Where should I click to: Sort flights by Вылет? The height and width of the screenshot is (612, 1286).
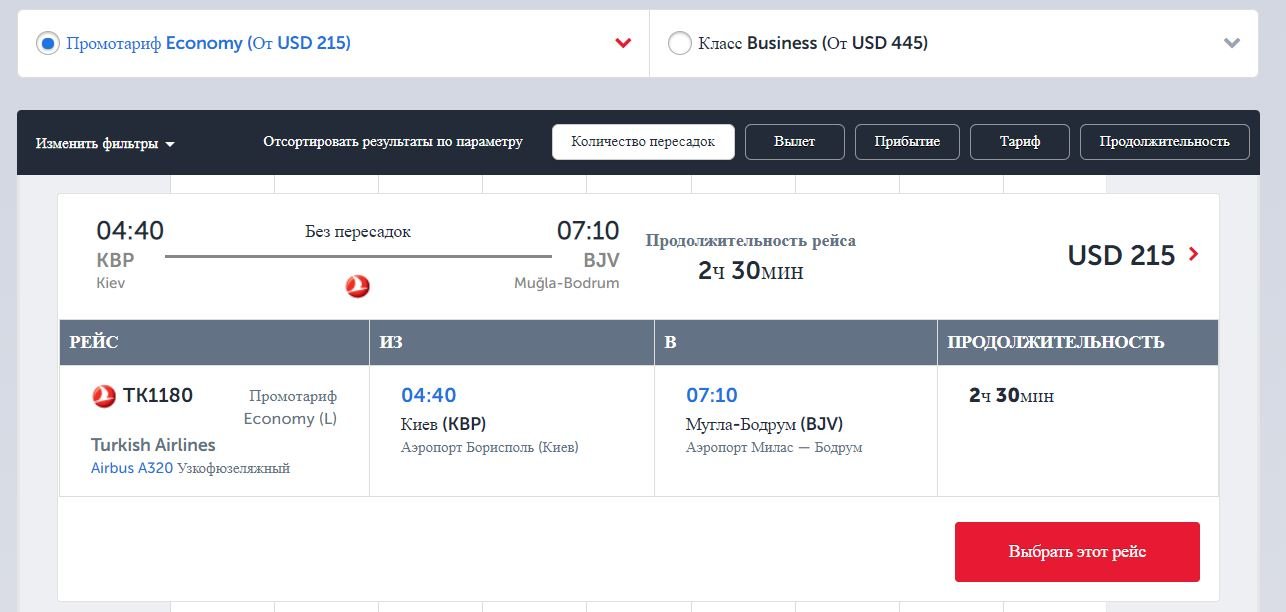pos(796,141)
